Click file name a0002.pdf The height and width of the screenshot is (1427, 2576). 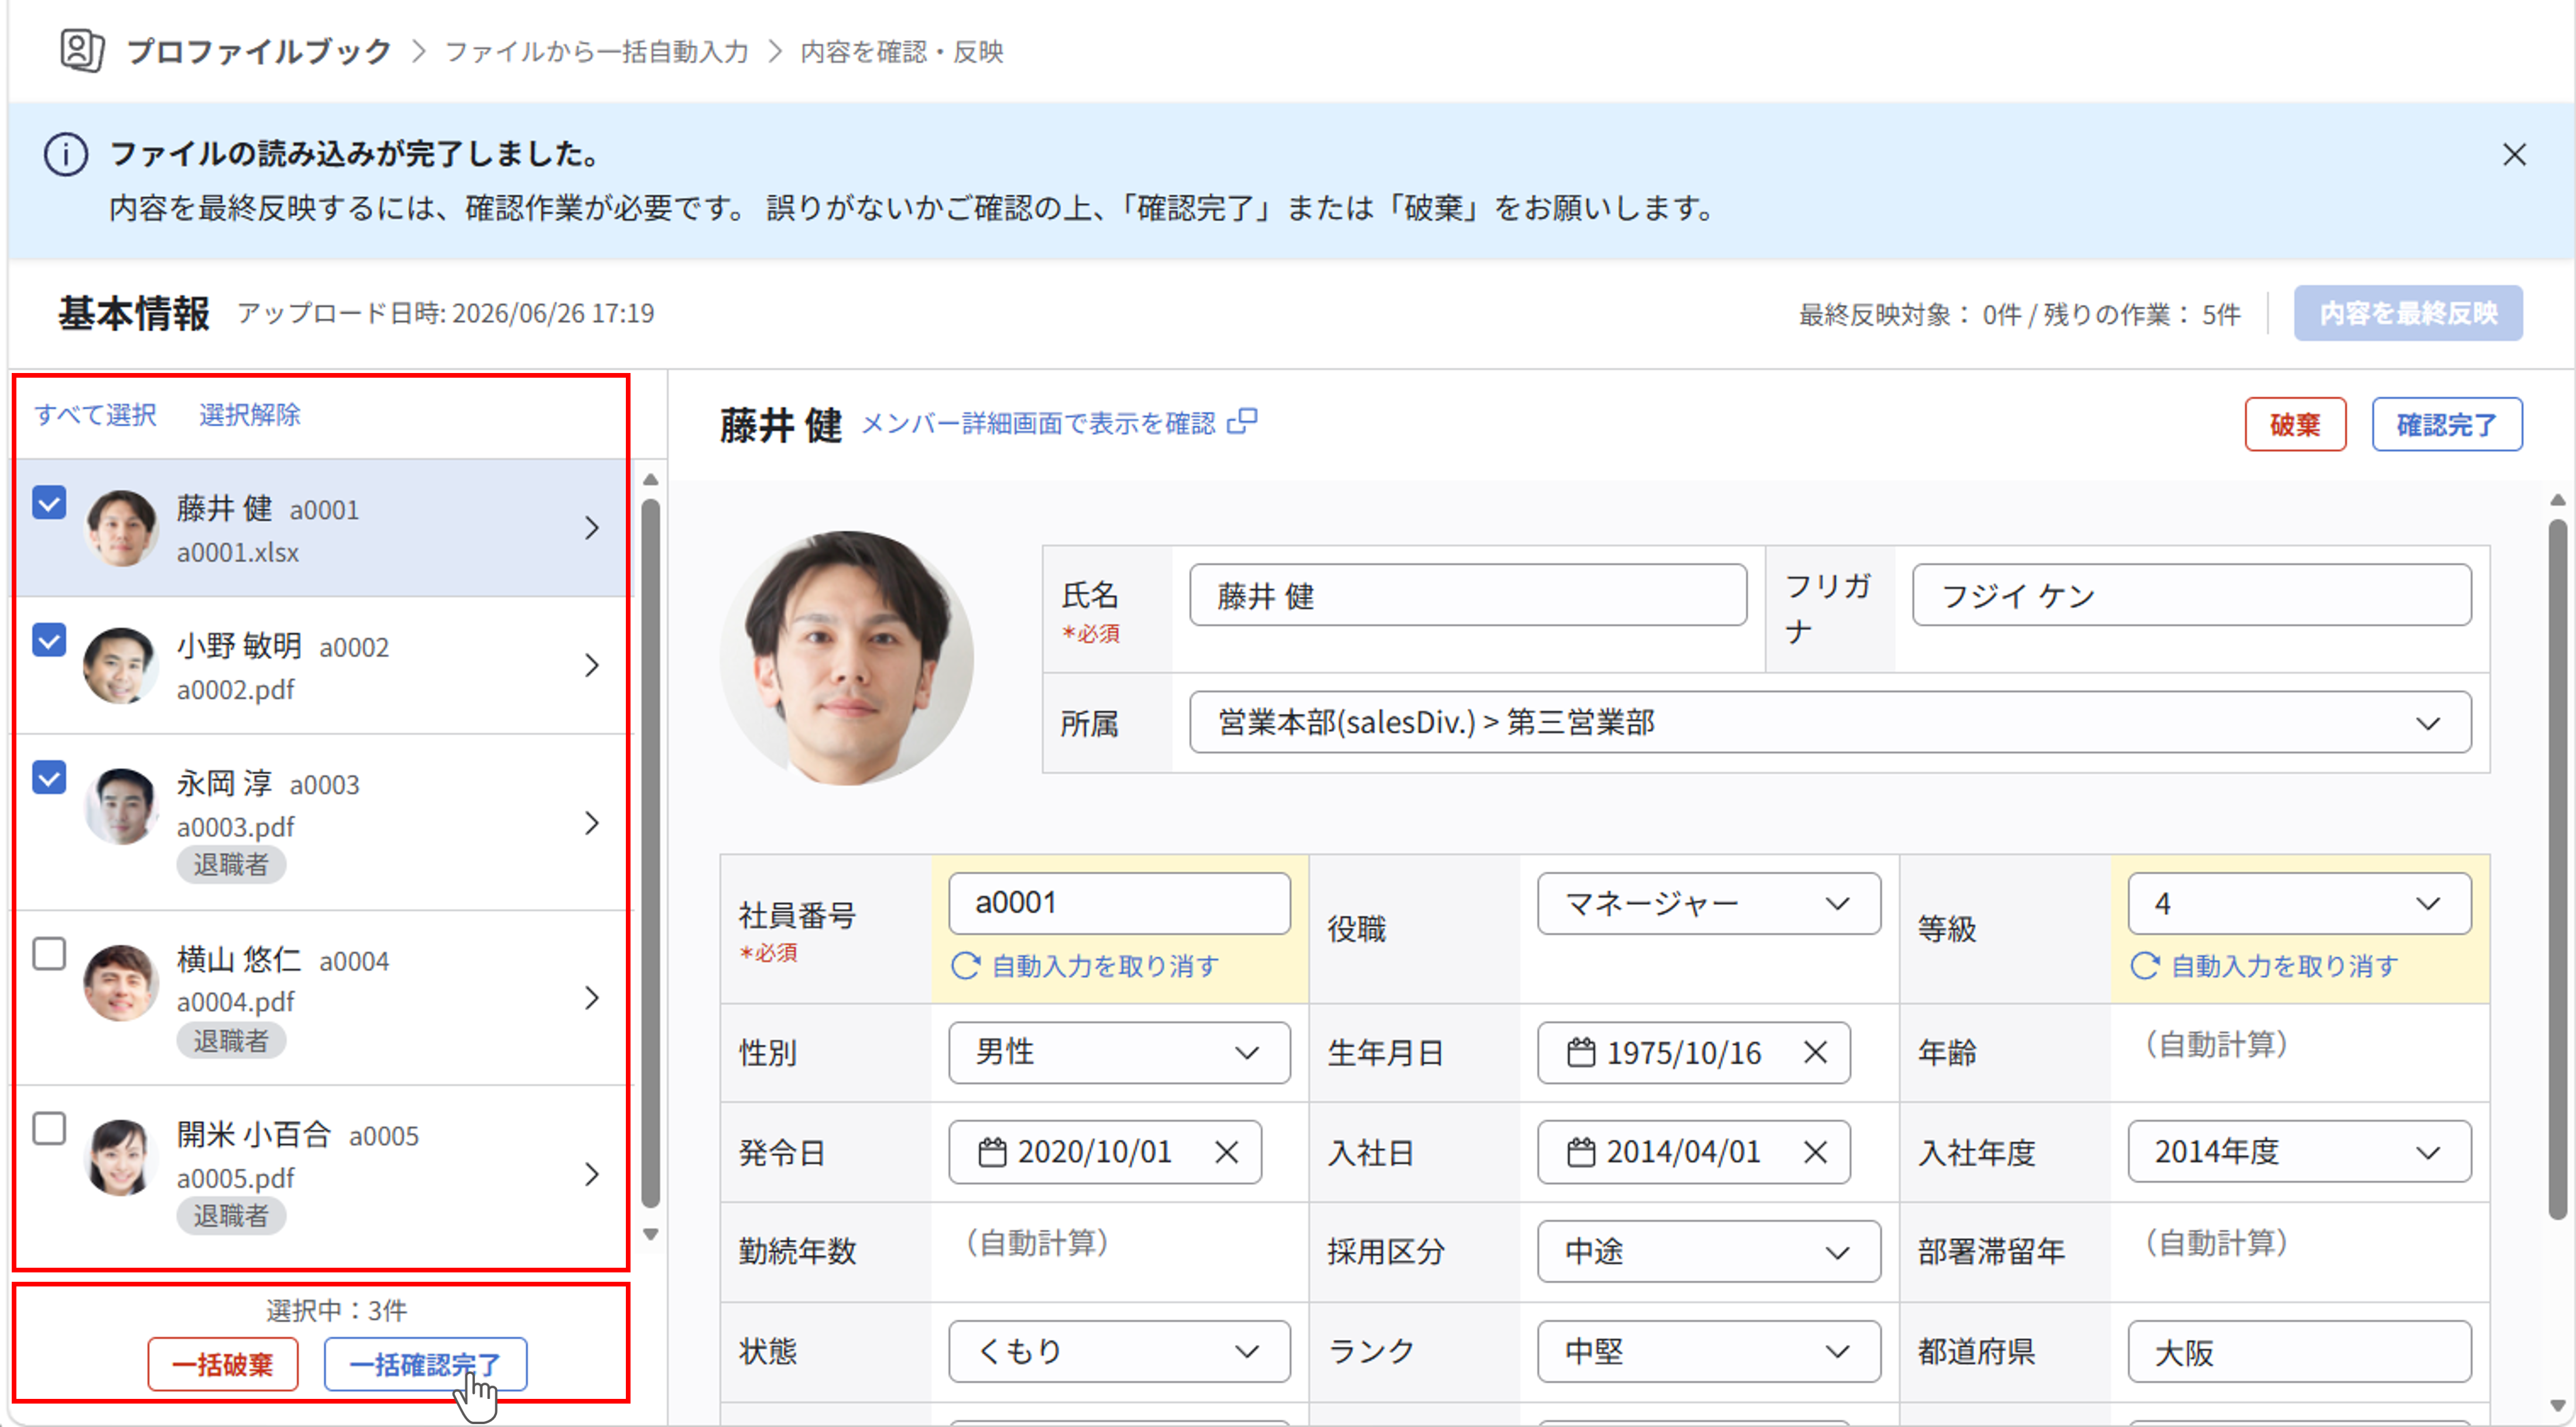pyautogui.click(x=236, y=690)
